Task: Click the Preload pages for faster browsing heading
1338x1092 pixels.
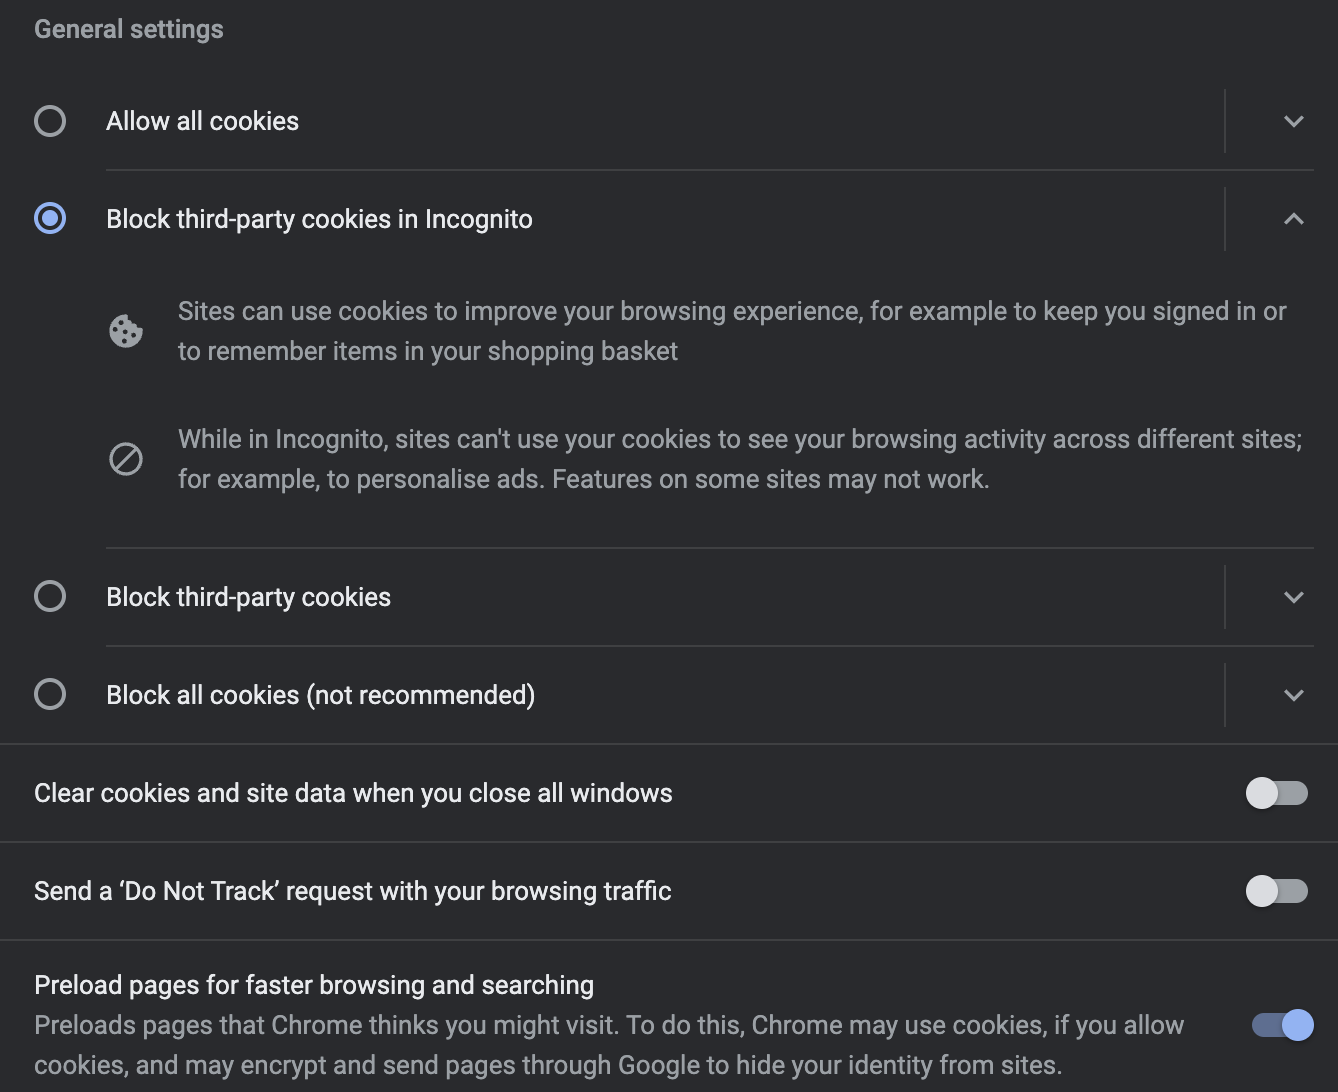Action: [x=314, y=985]
